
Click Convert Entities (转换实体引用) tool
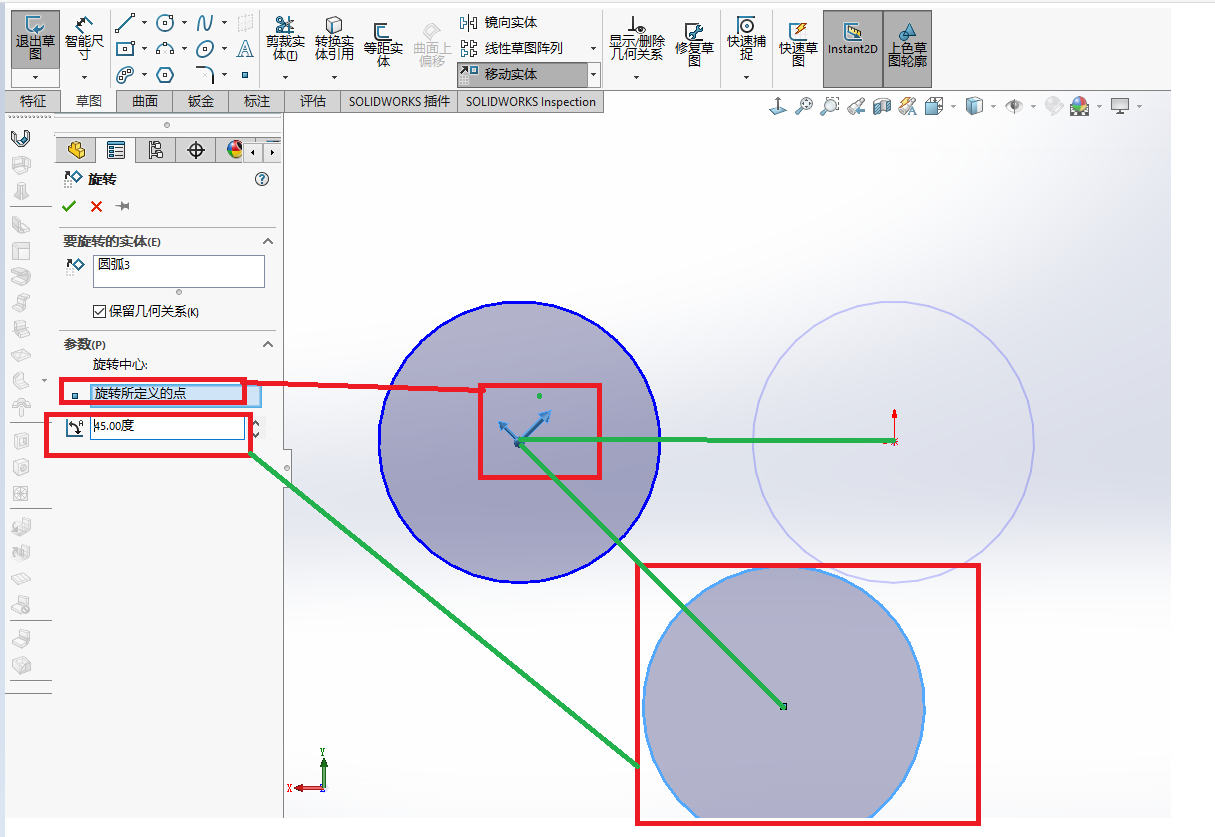point(334,39)
